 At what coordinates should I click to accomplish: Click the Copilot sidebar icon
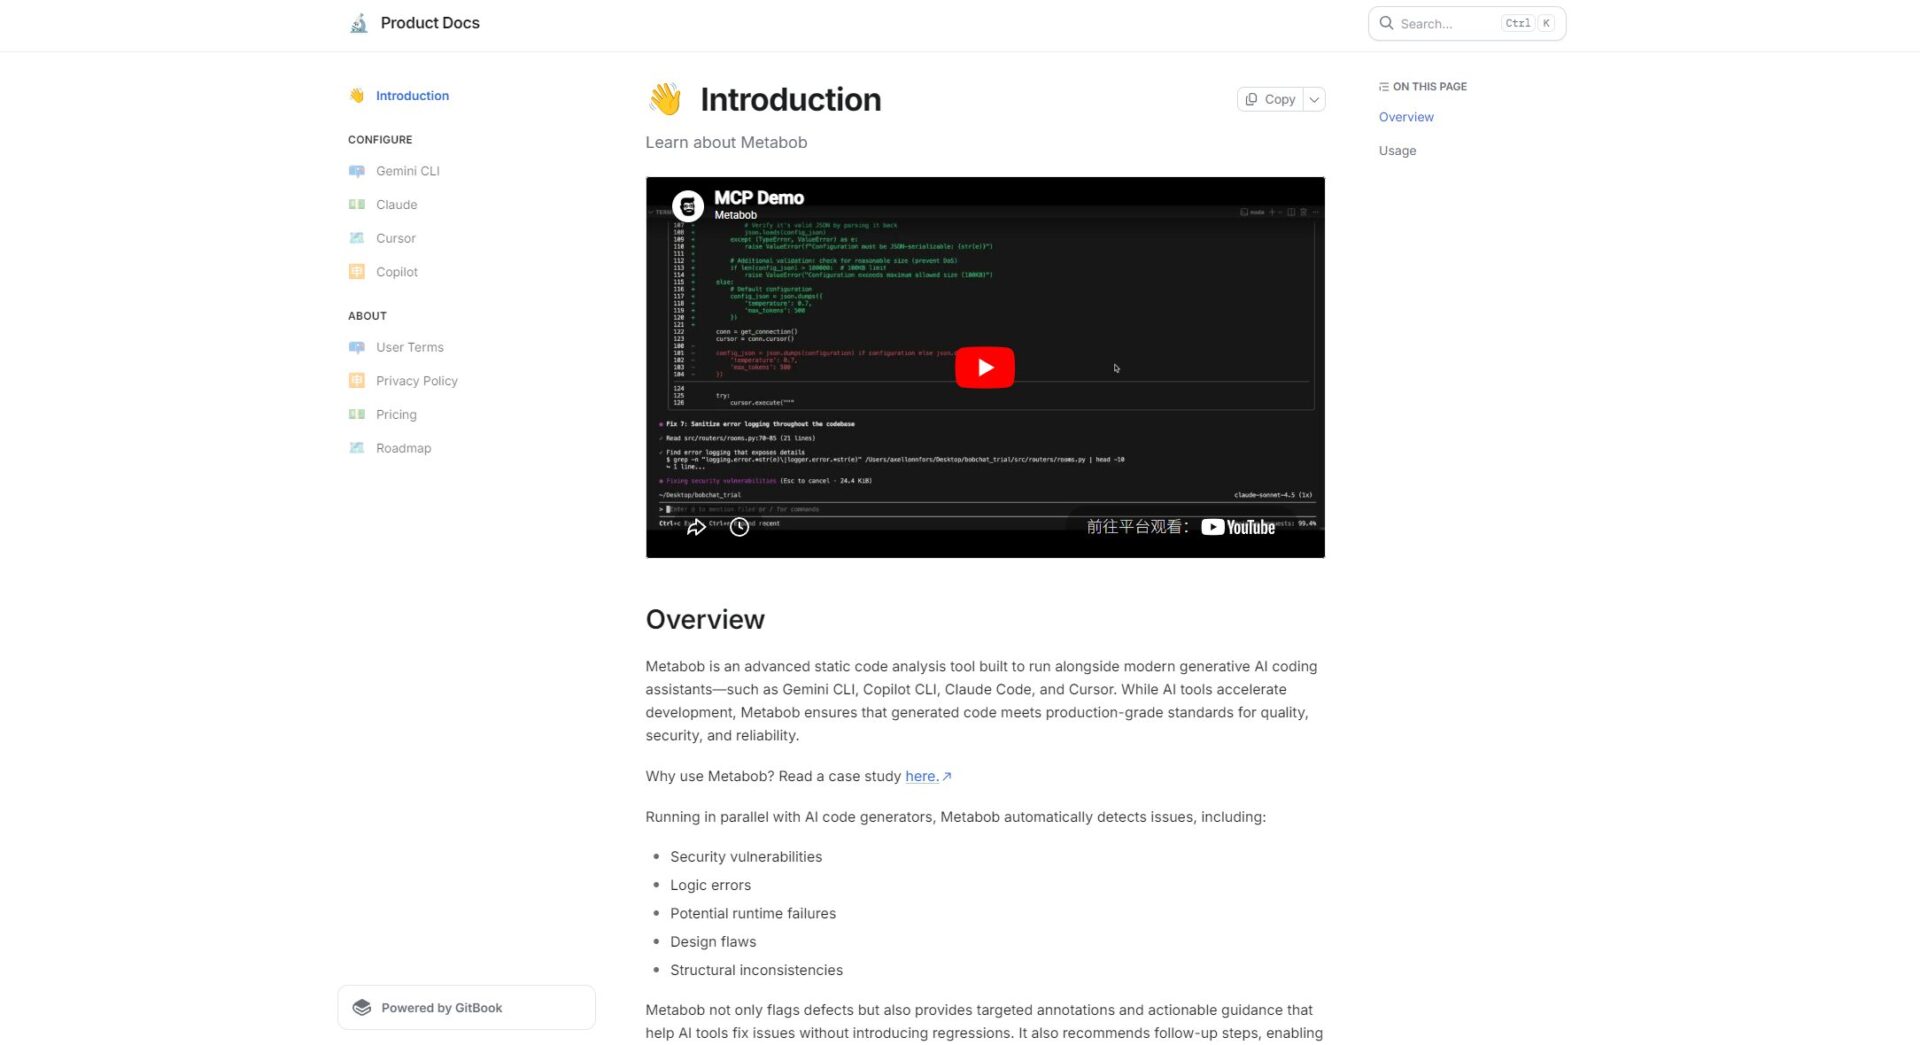(x=357, y=272)
